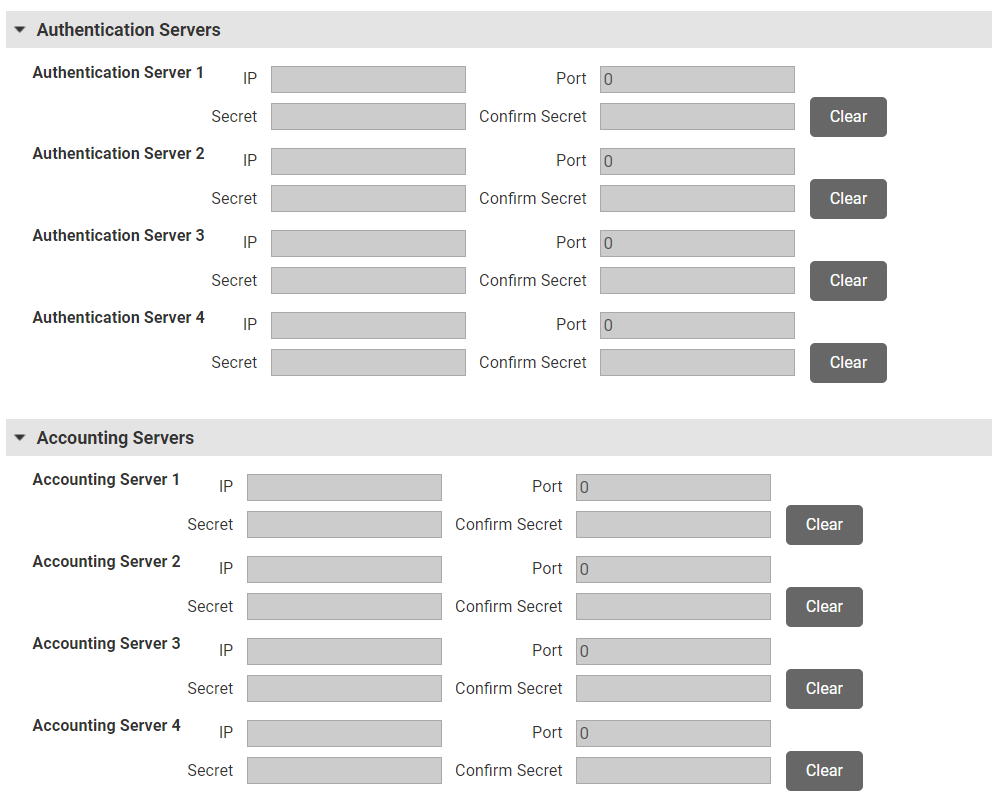Click the Secret field of Authentication Server 3
998x805 pixels.
(x=368, y=281)
